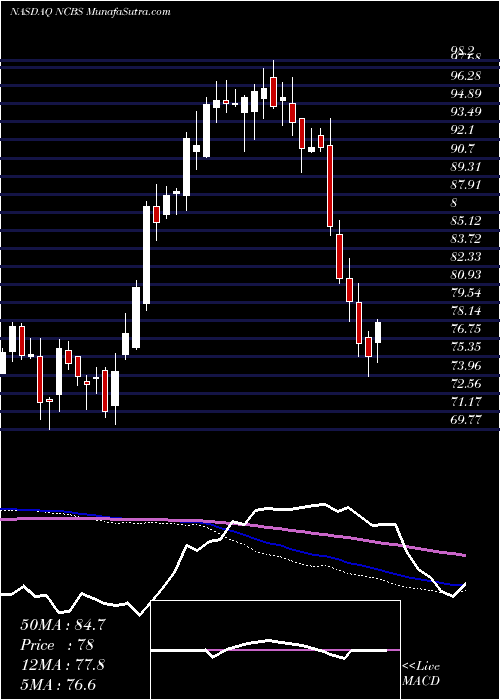
Task: Click the <<Live MACD label
Action: [x=421, y=673]
